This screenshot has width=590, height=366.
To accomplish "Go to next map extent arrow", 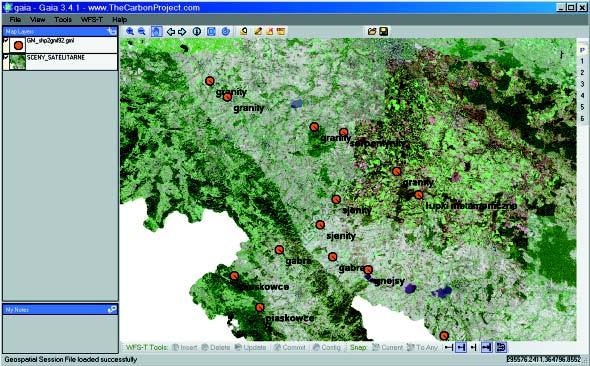I will click(x=182, y=32).
